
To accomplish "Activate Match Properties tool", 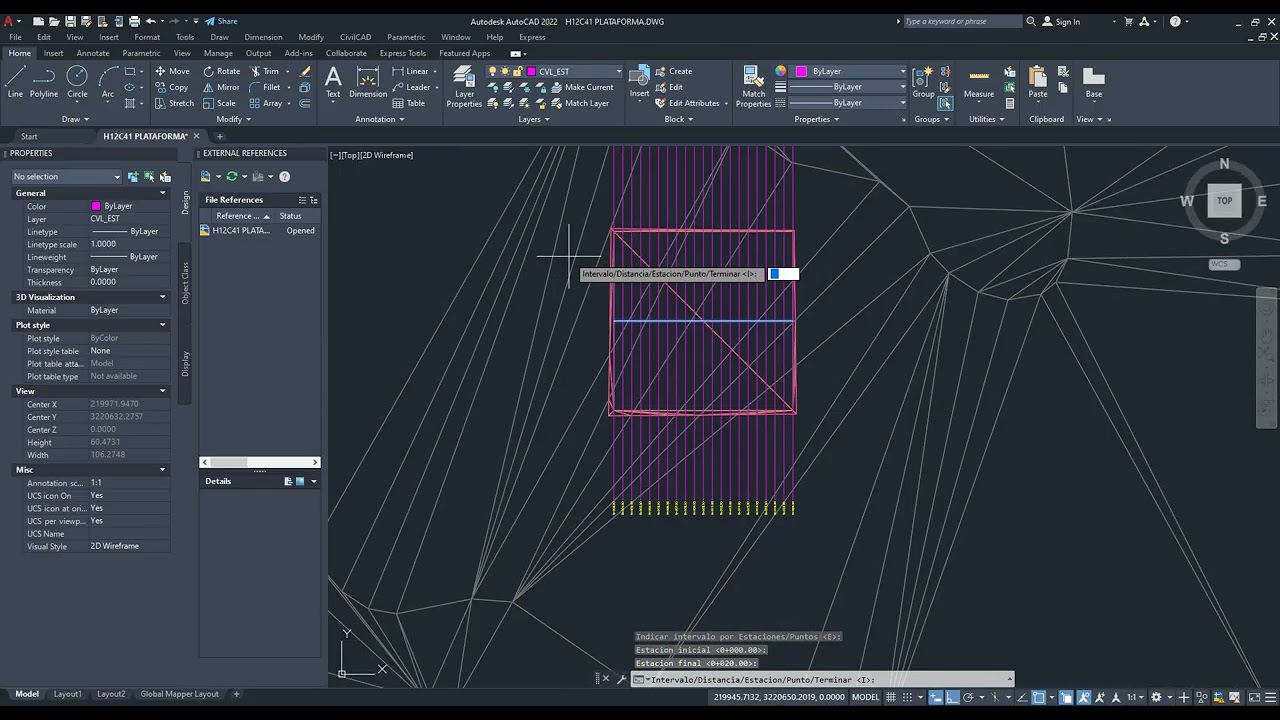I will click(x=753, y=87).
